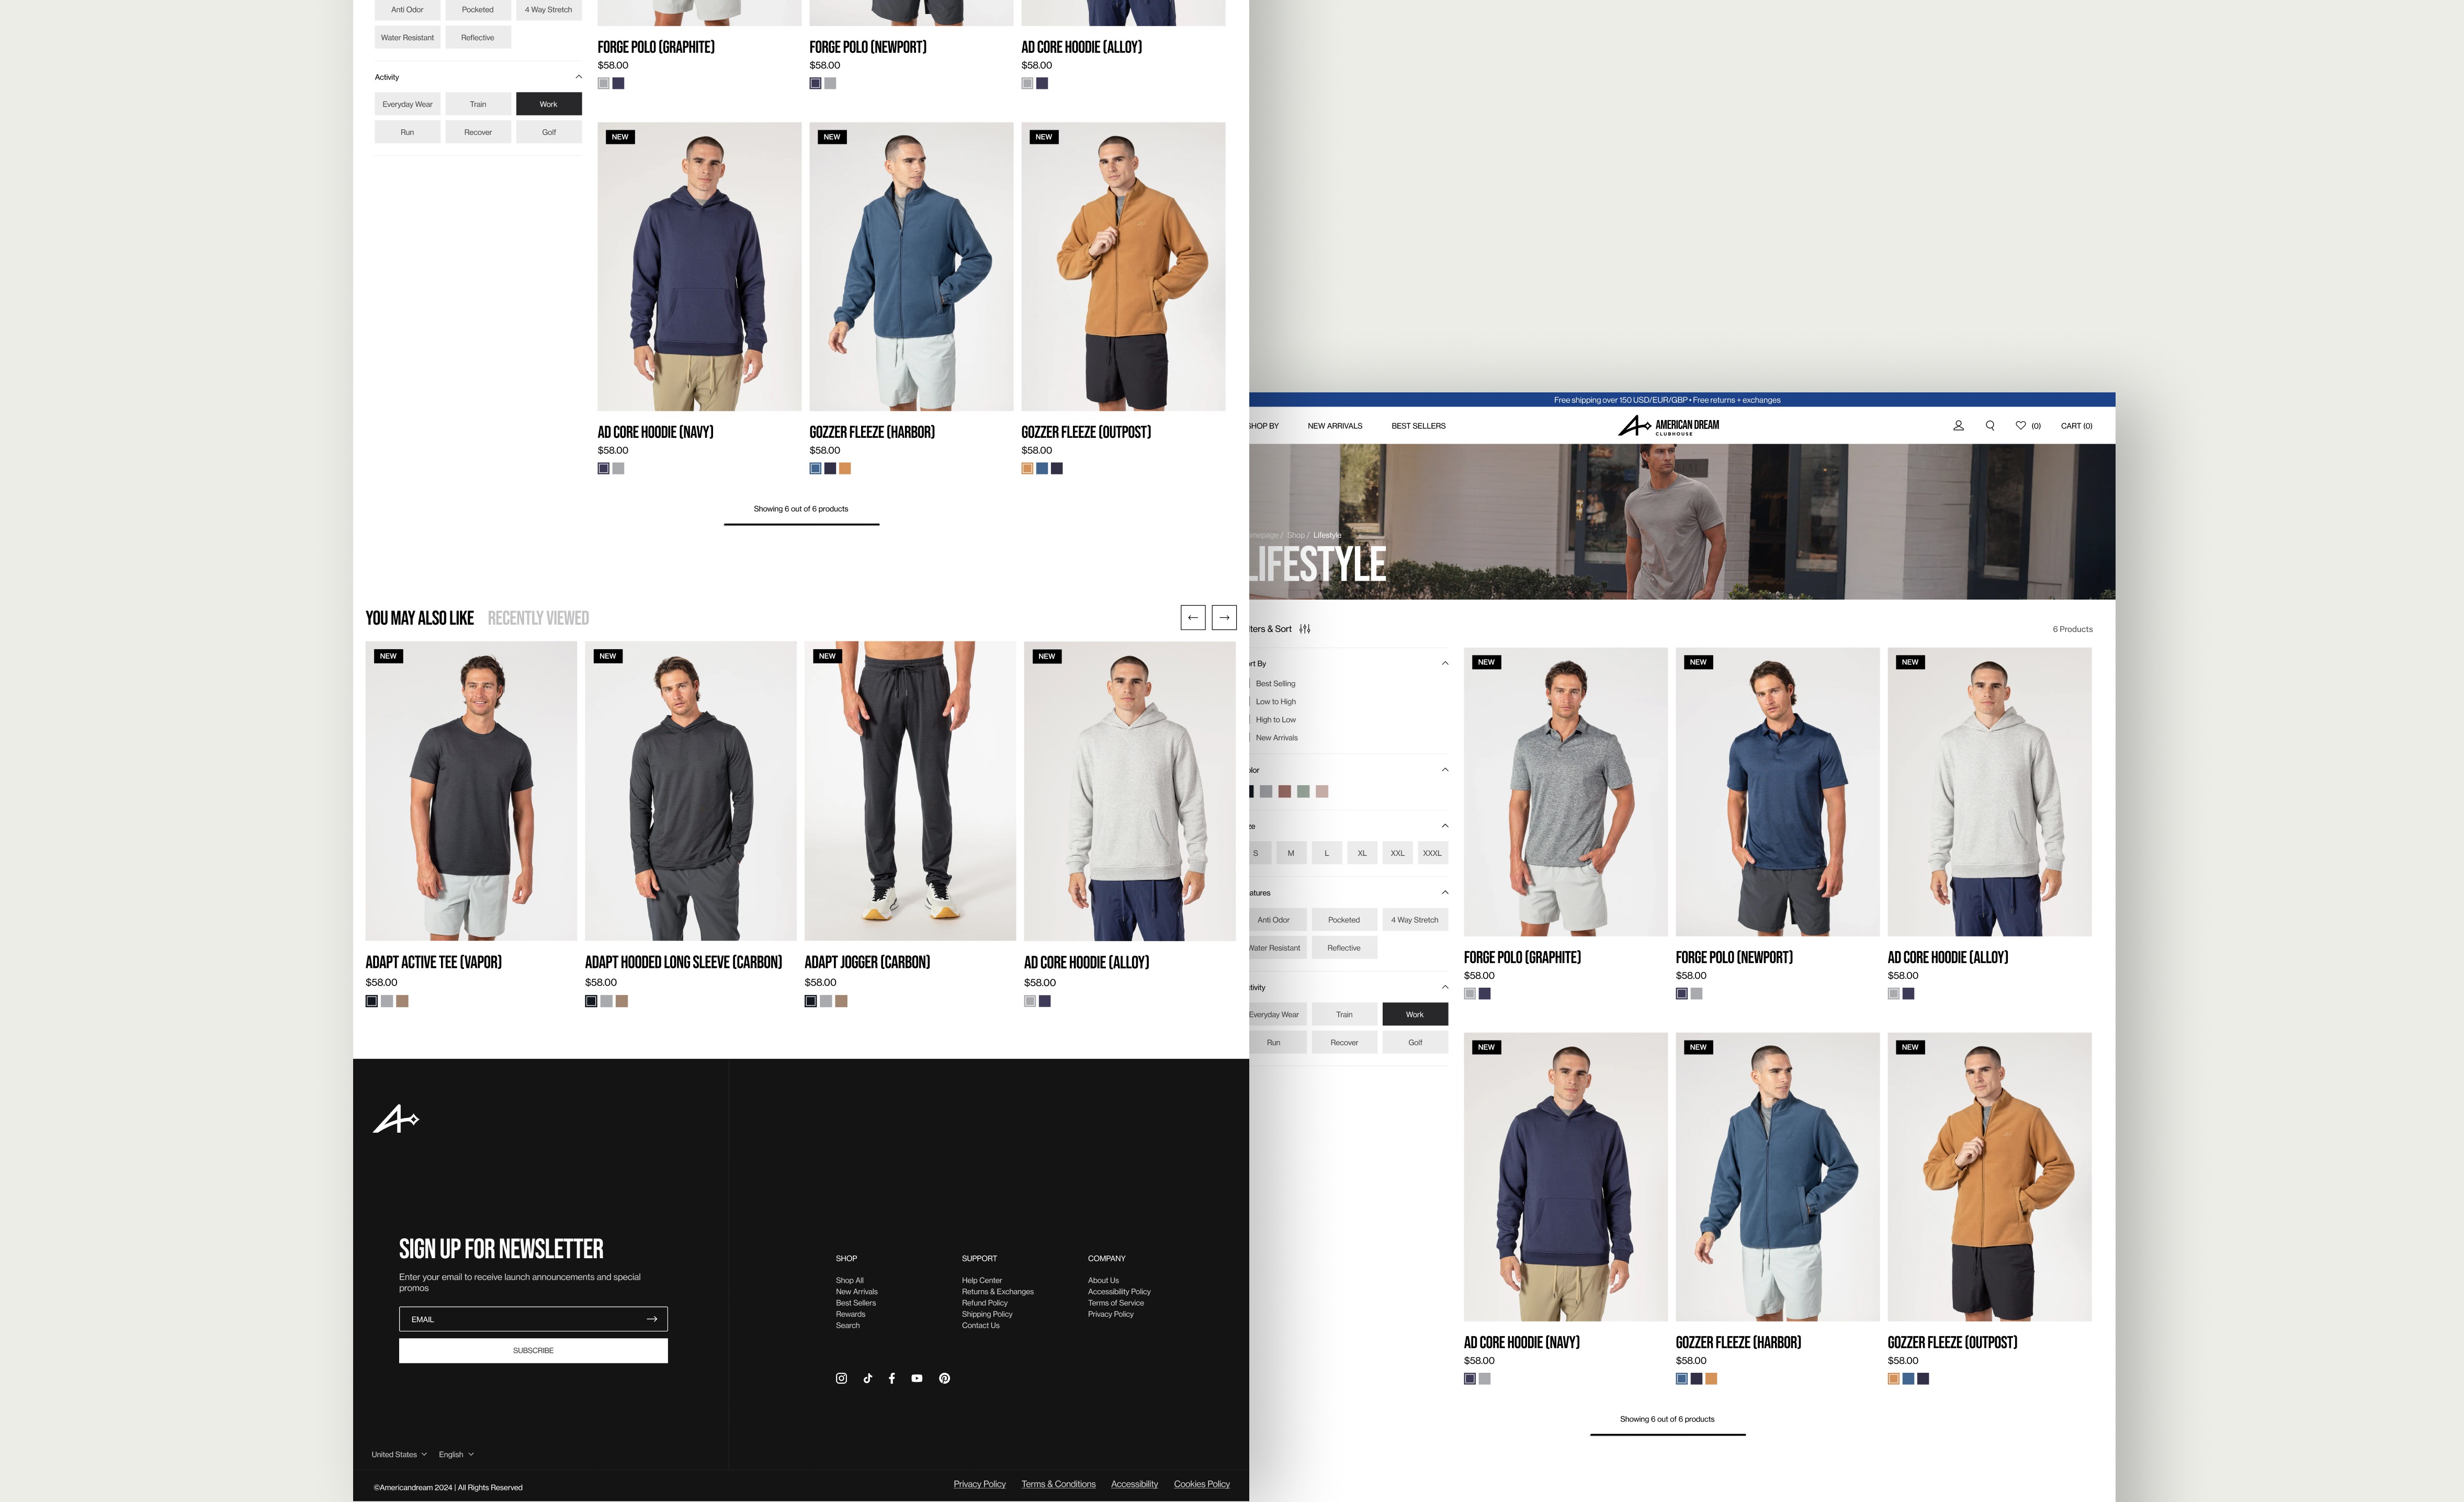Enable the Pocketed feature filter

(x=1343, y=920)
